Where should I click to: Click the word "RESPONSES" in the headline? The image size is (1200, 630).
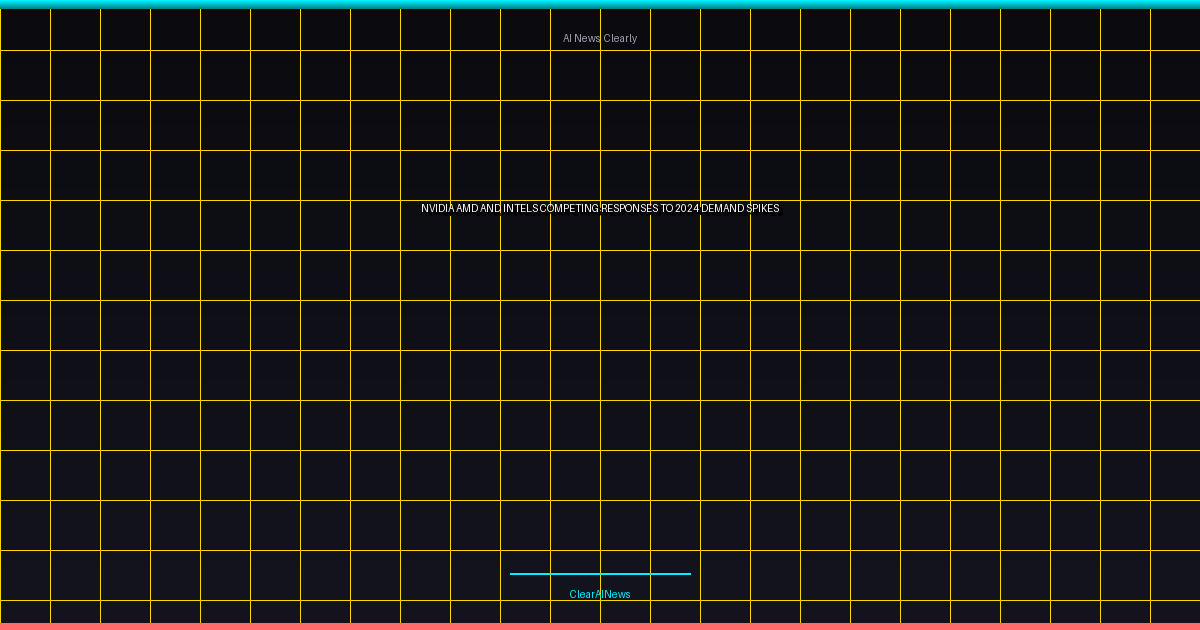(629, 208)
